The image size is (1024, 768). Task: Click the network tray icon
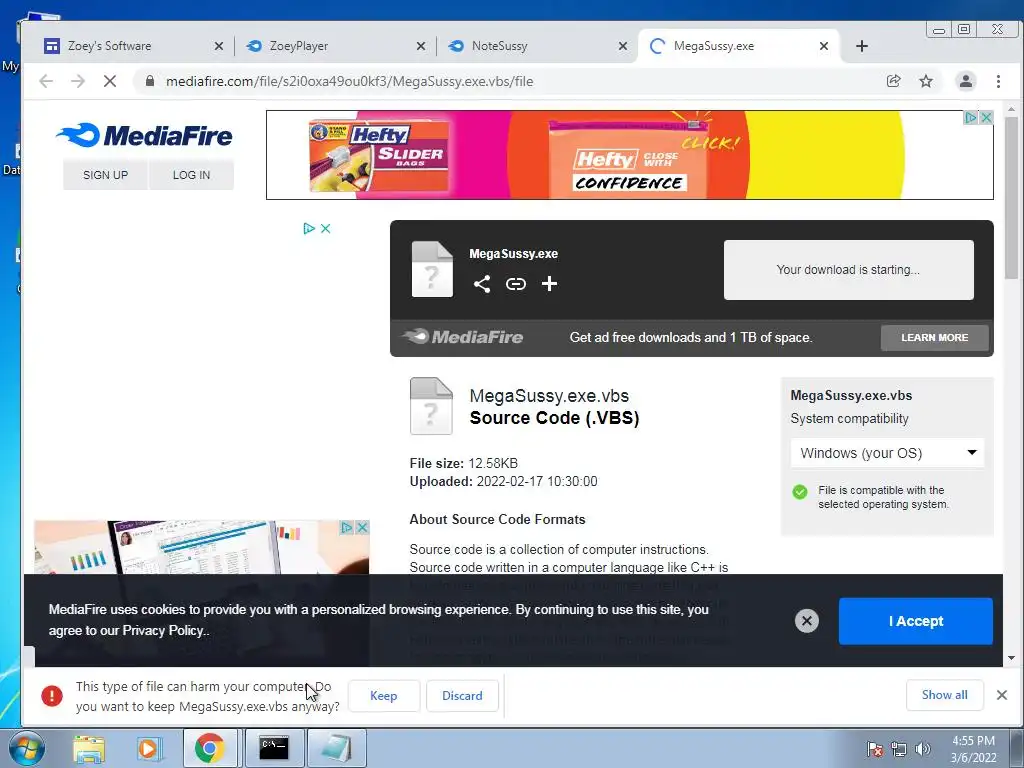[x=899, y=749]
